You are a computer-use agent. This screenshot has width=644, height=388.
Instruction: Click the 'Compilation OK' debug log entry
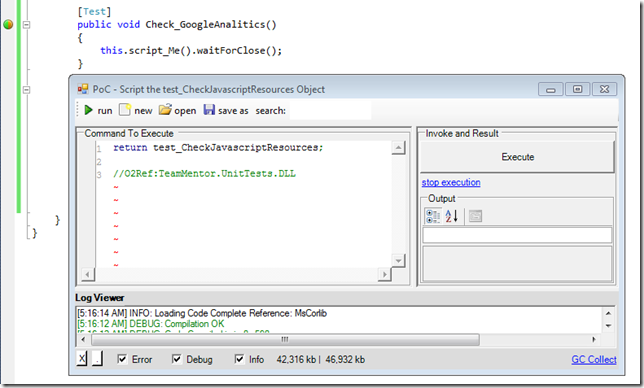pyautogui.click(x=151, y=324)
